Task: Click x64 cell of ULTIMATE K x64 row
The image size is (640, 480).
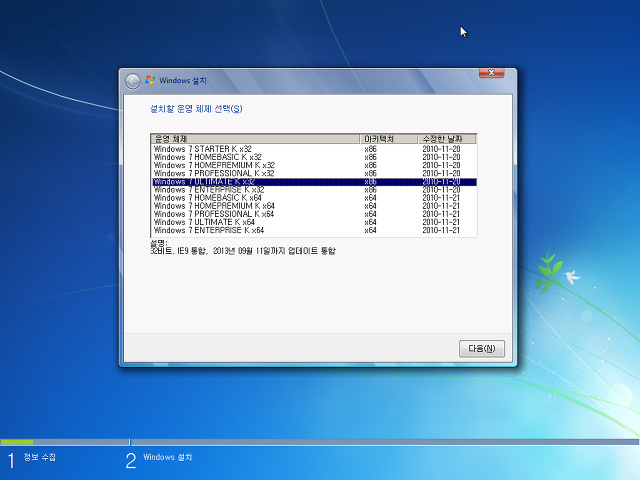Action: pos(370,222)
